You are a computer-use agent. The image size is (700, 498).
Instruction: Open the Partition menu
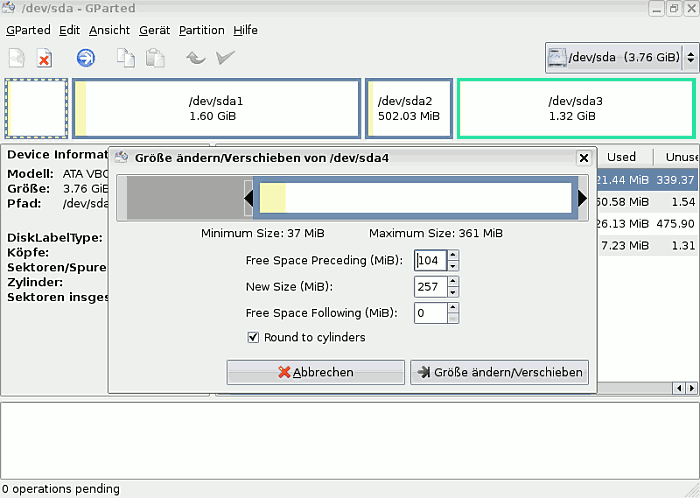coord(202,30)
